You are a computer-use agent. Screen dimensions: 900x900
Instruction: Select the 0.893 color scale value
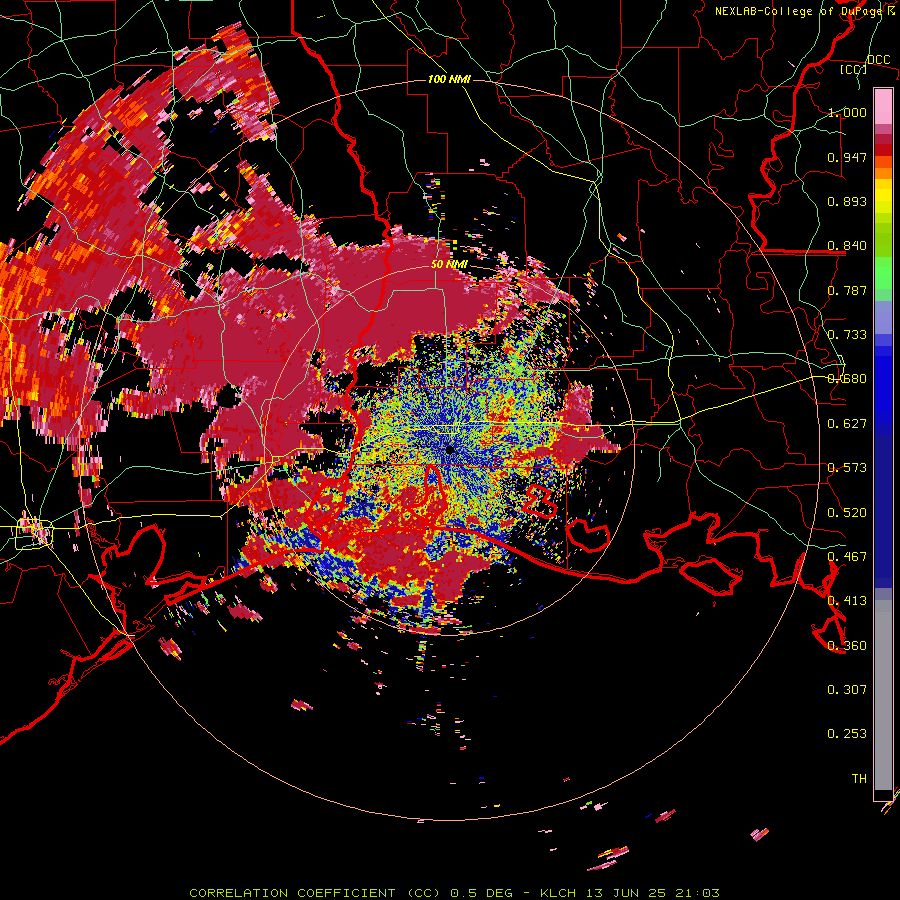point(847,201)
